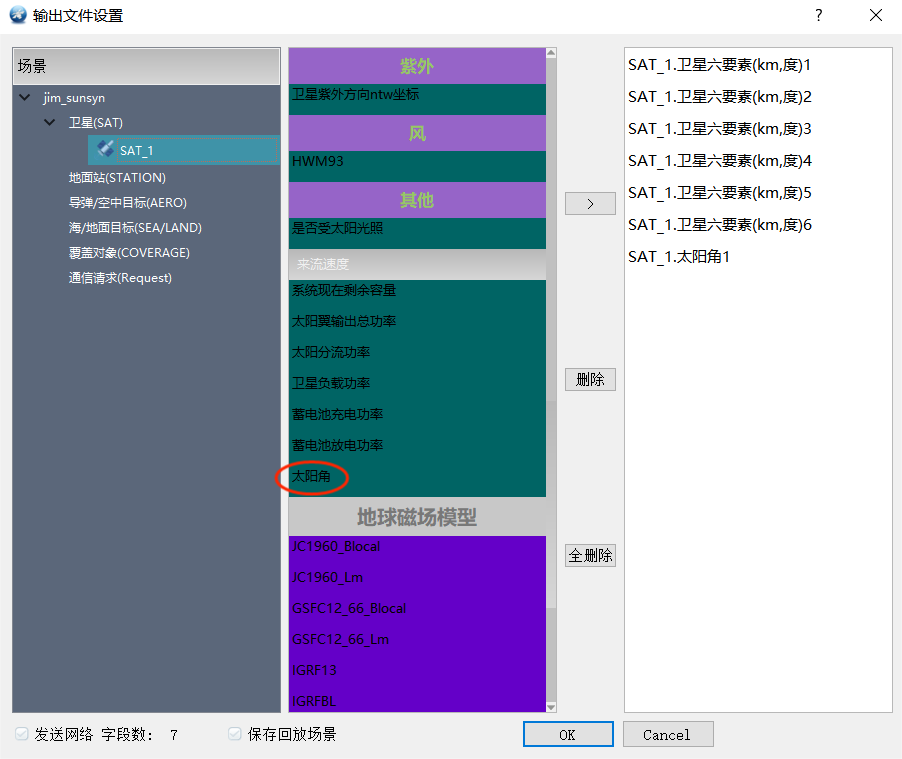
Task: Select 地面站(STATION) in scene tree
Action: 117,178
